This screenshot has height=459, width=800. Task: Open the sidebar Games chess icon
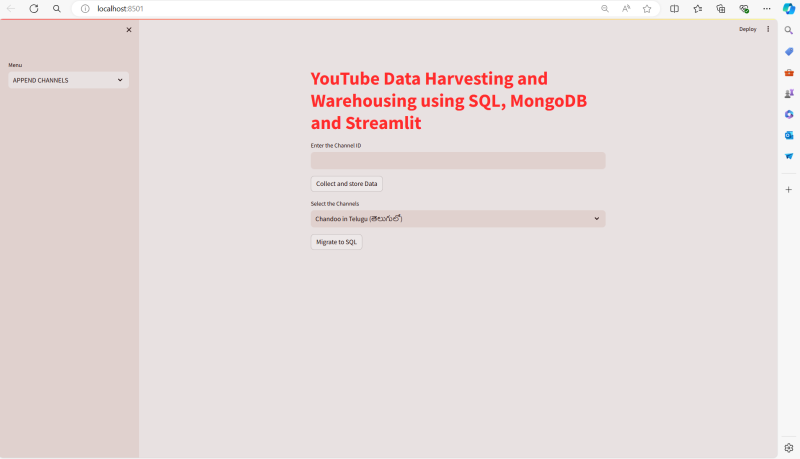pyautogui.click(x=789, y=93)
